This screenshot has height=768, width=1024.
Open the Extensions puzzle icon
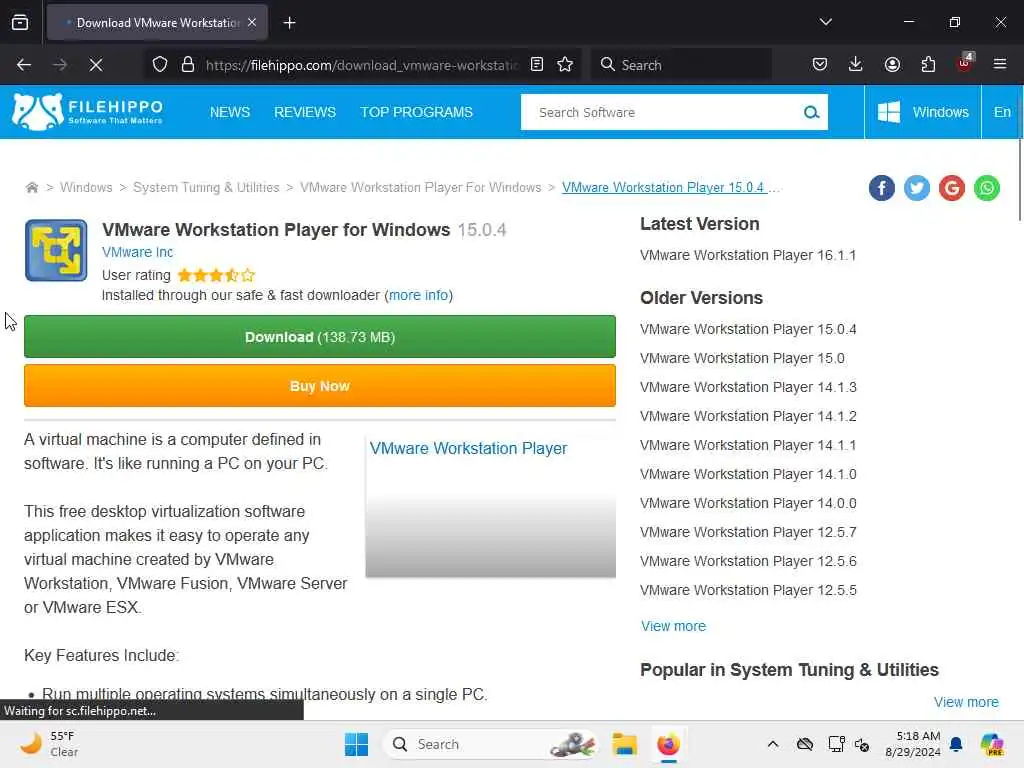928,65
